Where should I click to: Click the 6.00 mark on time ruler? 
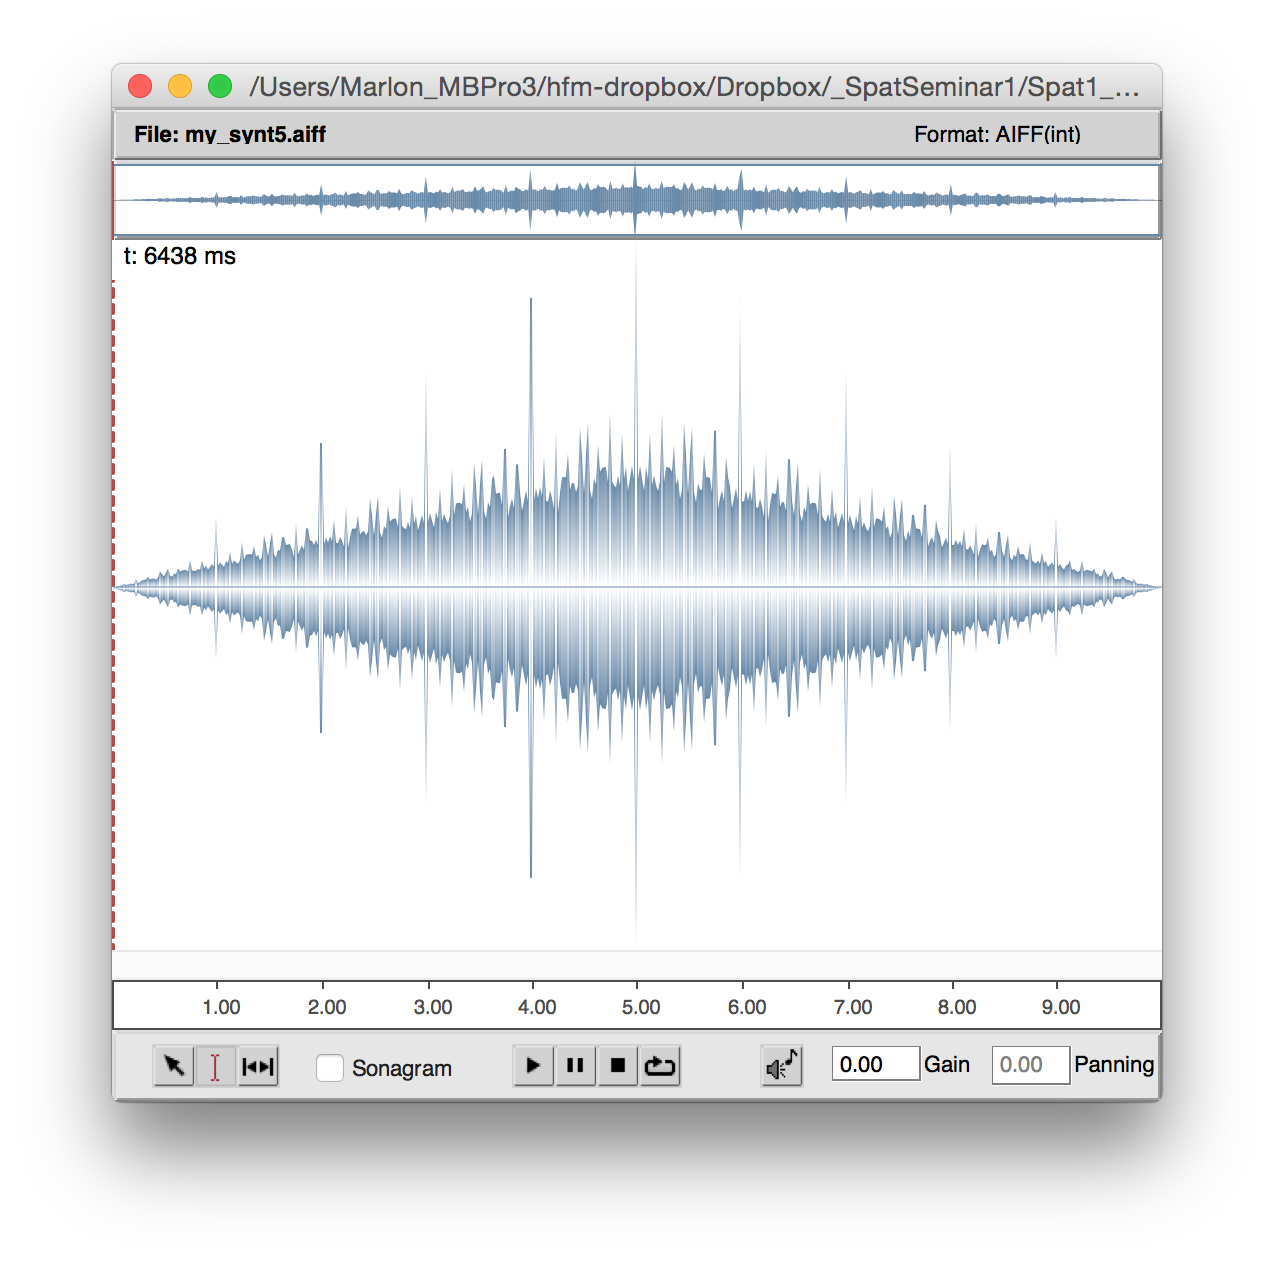747,1007
